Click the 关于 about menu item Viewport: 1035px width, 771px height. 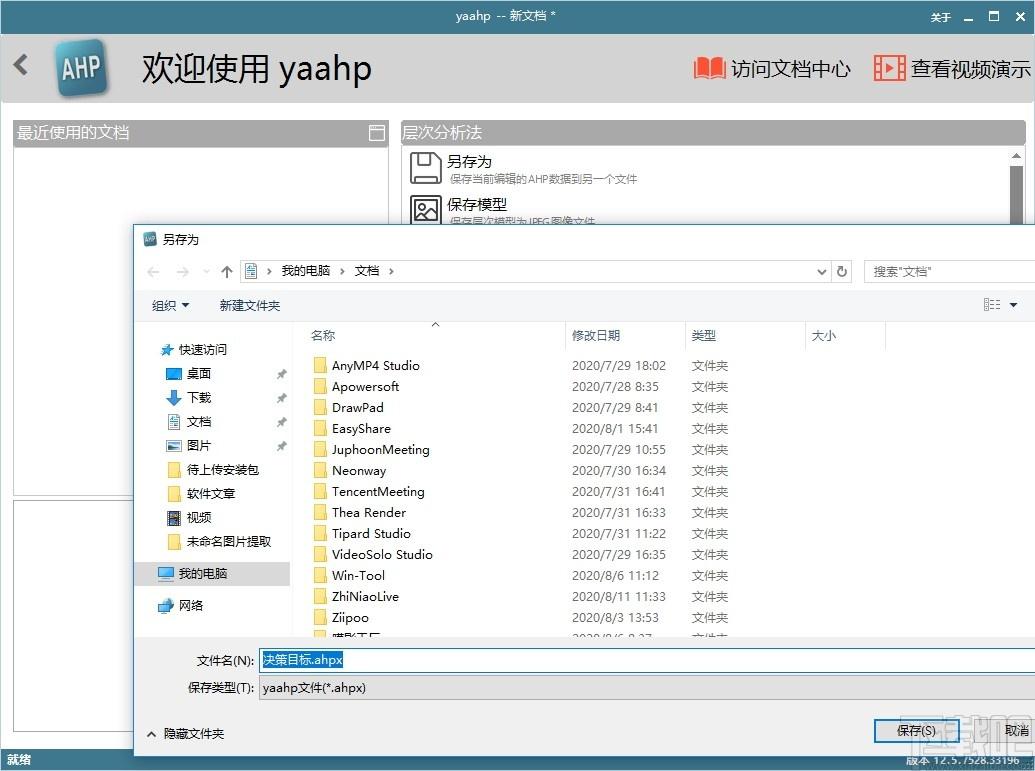(x=941, y=17)
